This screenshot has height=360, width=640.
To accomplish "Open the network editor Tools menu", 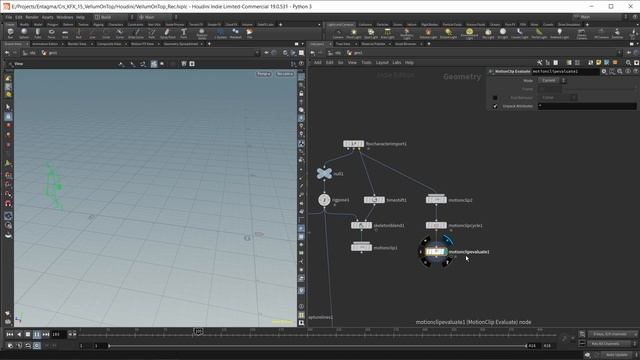I will coord(366,62).
